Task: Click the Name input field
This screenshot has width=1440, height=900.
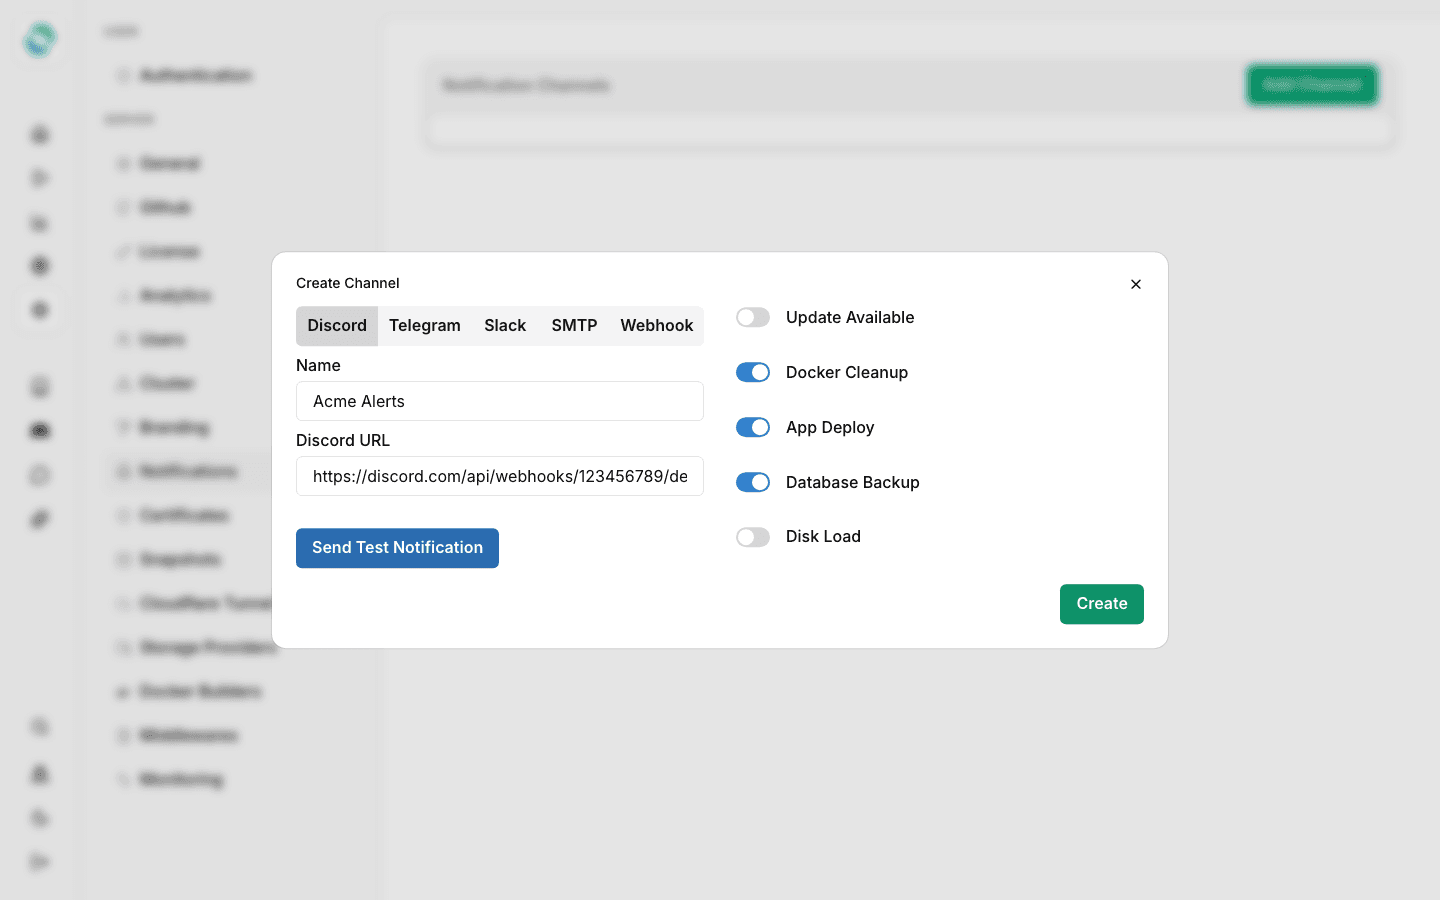Action: coord(500,401)
